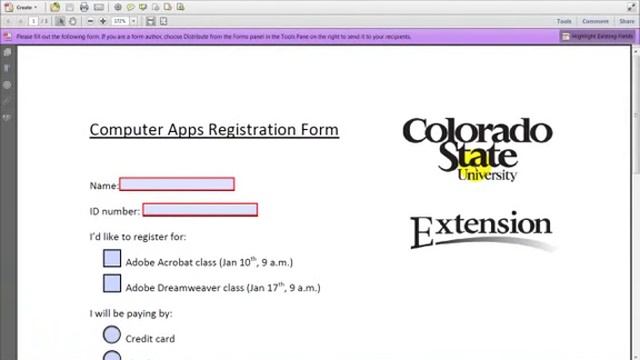Click the ID number text field
Viewport: 640px width, 360px height.
coord(200,210)
